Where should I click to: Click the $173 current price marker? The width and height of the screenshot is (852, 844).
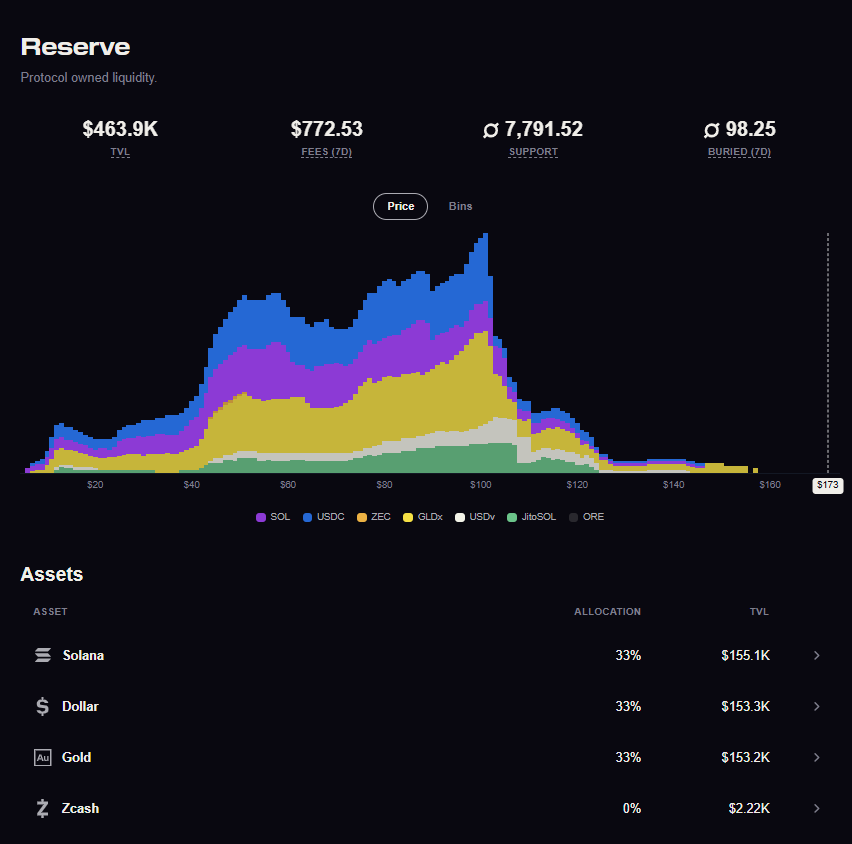[x=828, y=485]
